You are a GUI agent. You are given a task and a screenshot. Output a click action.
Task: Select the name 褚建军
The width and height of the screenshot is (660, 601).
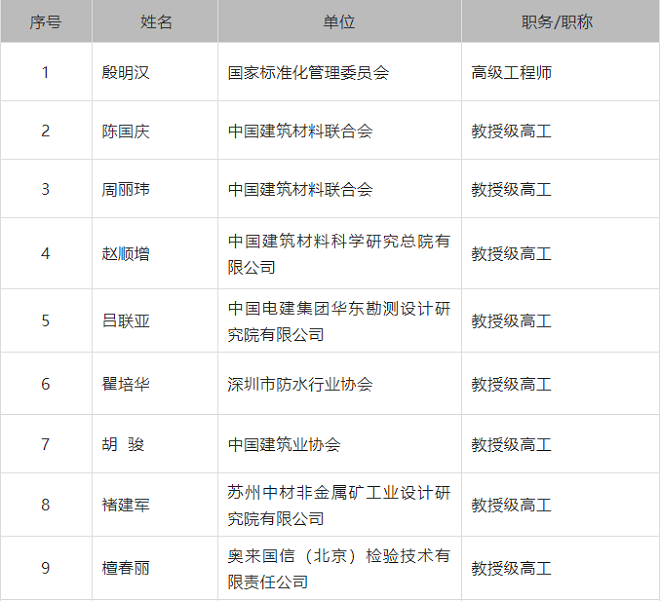[x=126, y=505]
